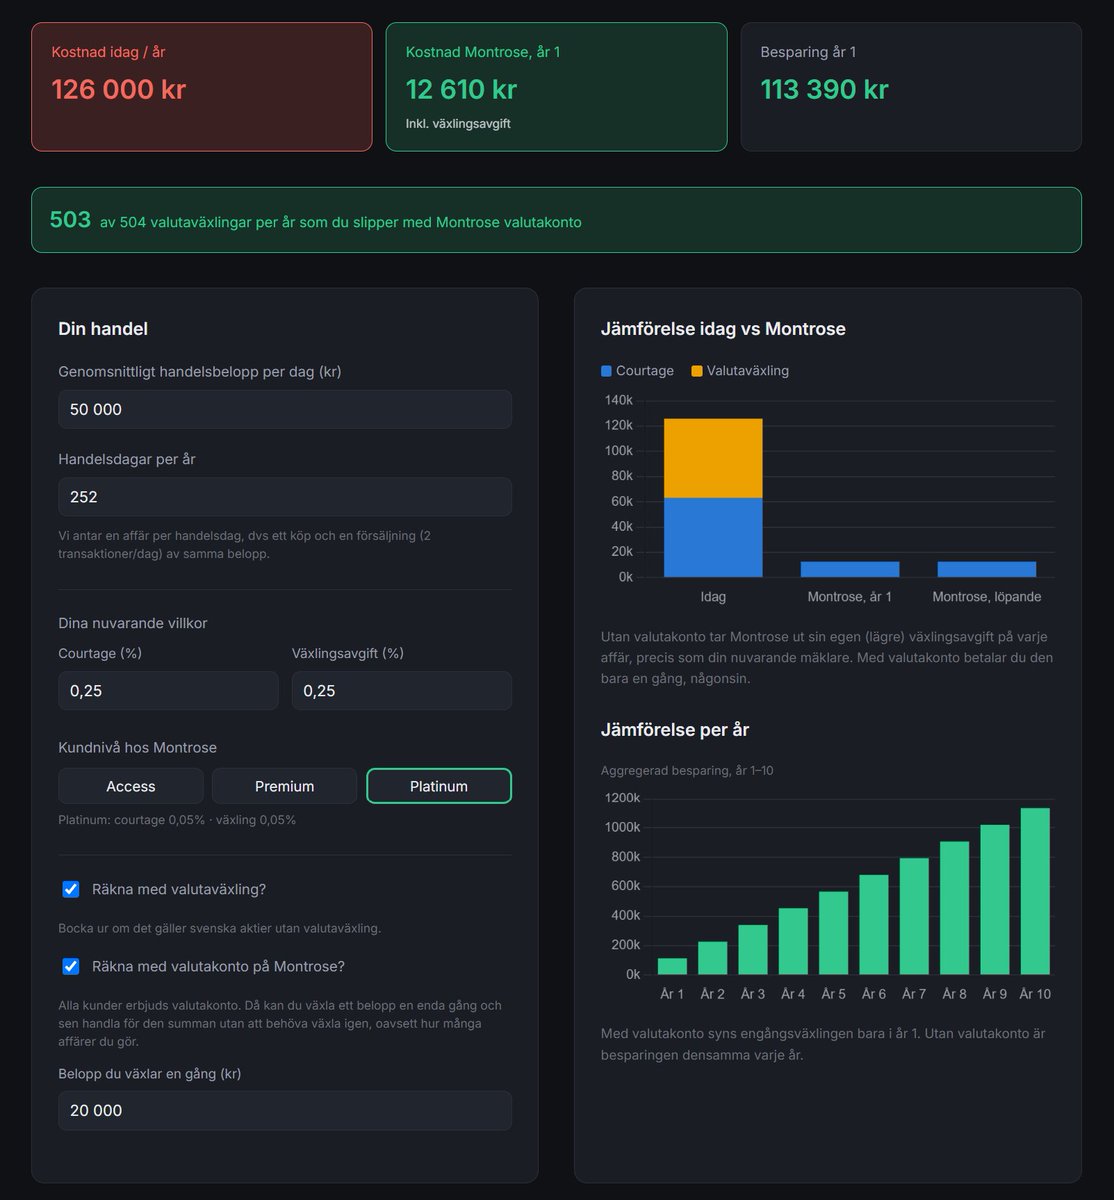Click the År 10 savings bar
The width and height of the screenshot is (1114, 1200).
click(1035, 891)
